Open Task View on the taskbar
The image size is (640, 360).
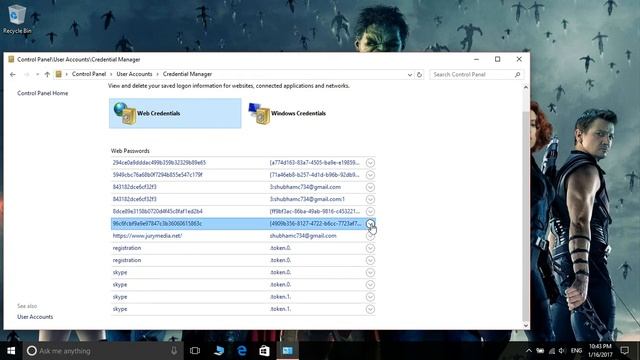click(195, 351)
